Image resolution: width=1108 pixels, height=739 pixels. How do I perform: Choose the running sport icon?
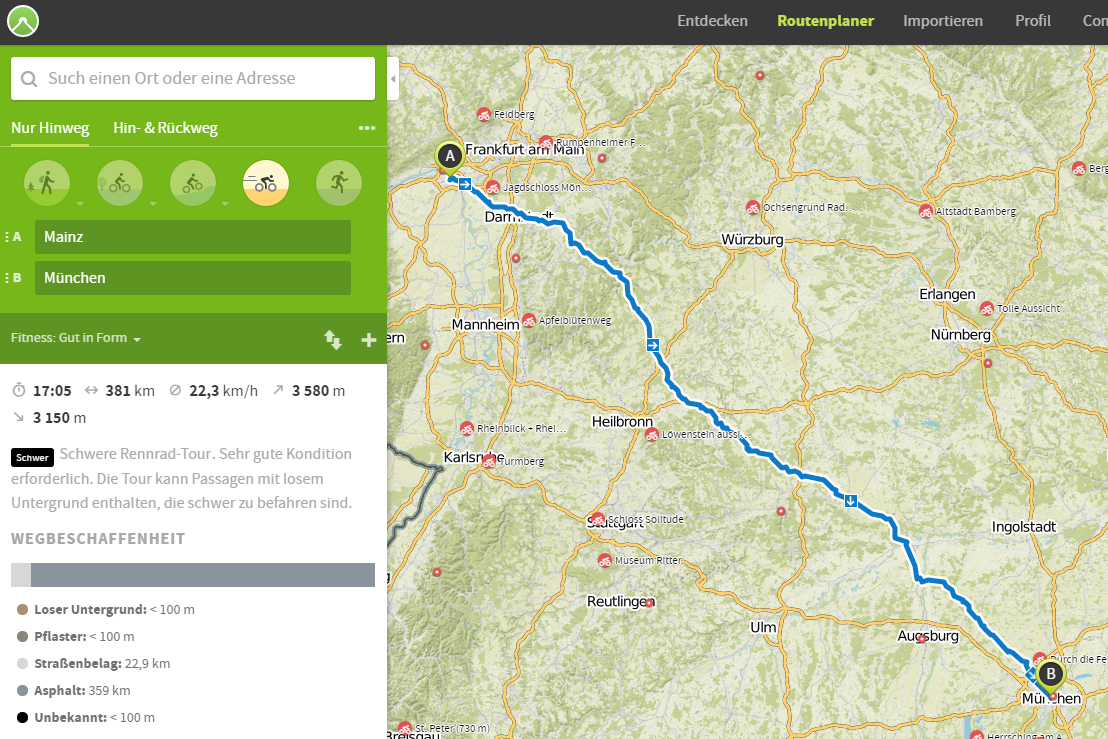pos(338,183)
